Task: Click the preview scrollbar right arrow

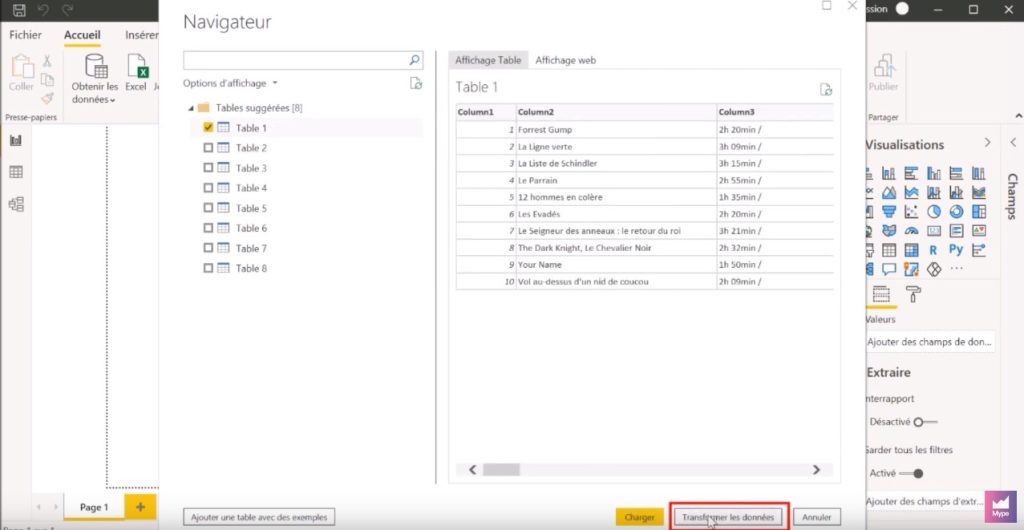Action: point(816,469)
